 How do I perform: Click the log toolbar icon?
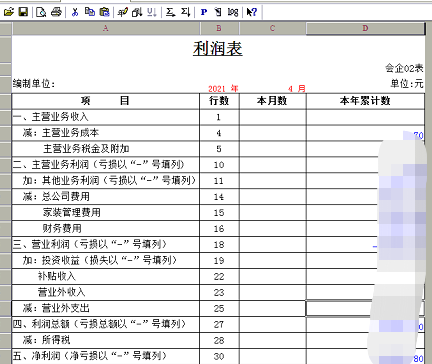click(233, 12)
